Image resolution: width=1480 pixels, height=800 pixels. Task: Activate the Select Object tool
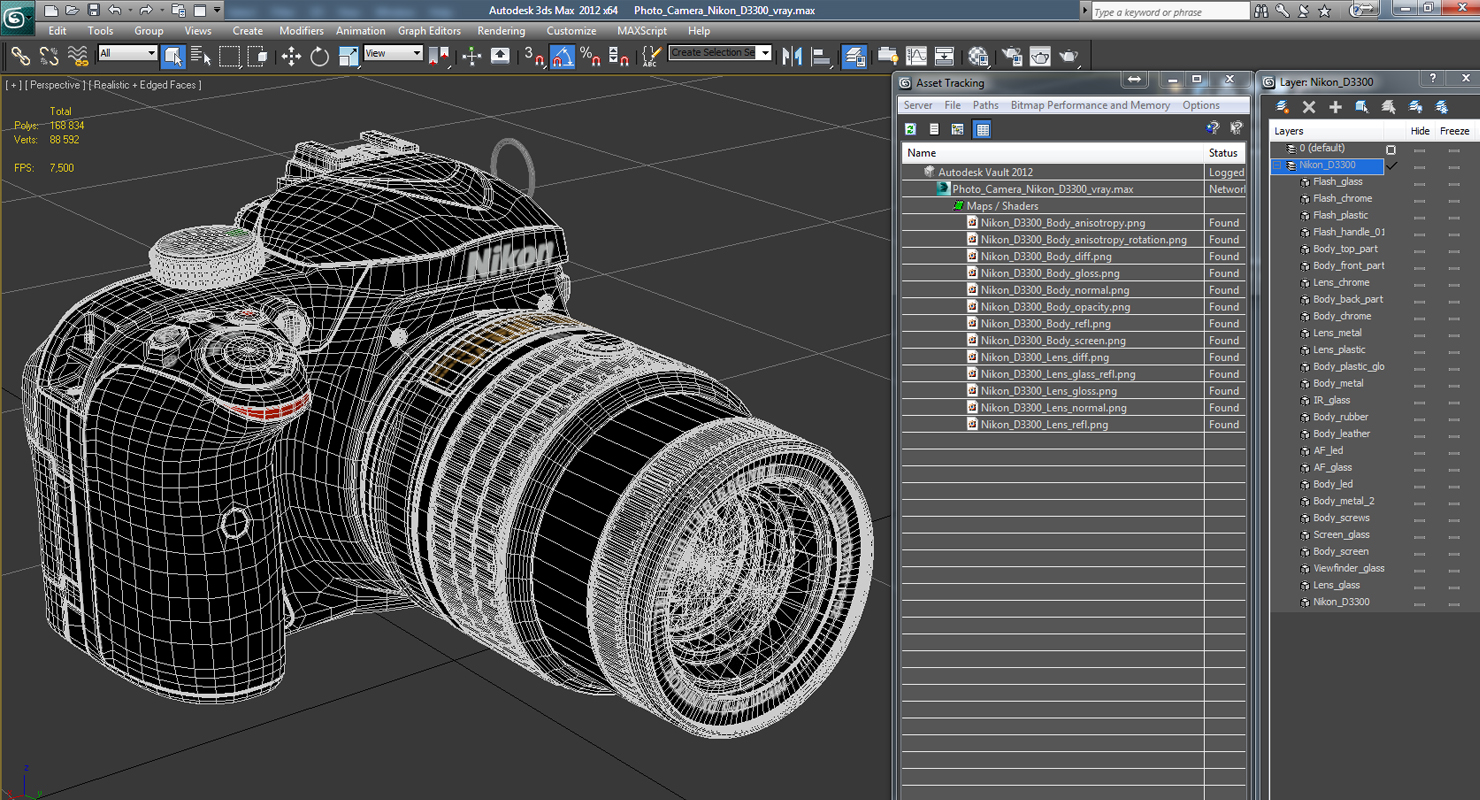pyautogui.click(x=173, y=56)
